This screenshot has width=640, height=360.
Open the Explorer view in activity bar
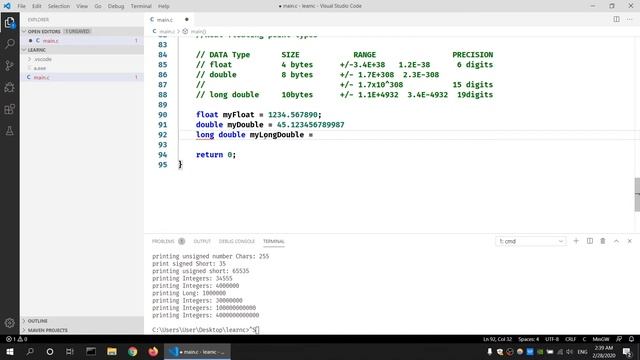(9, 22)
